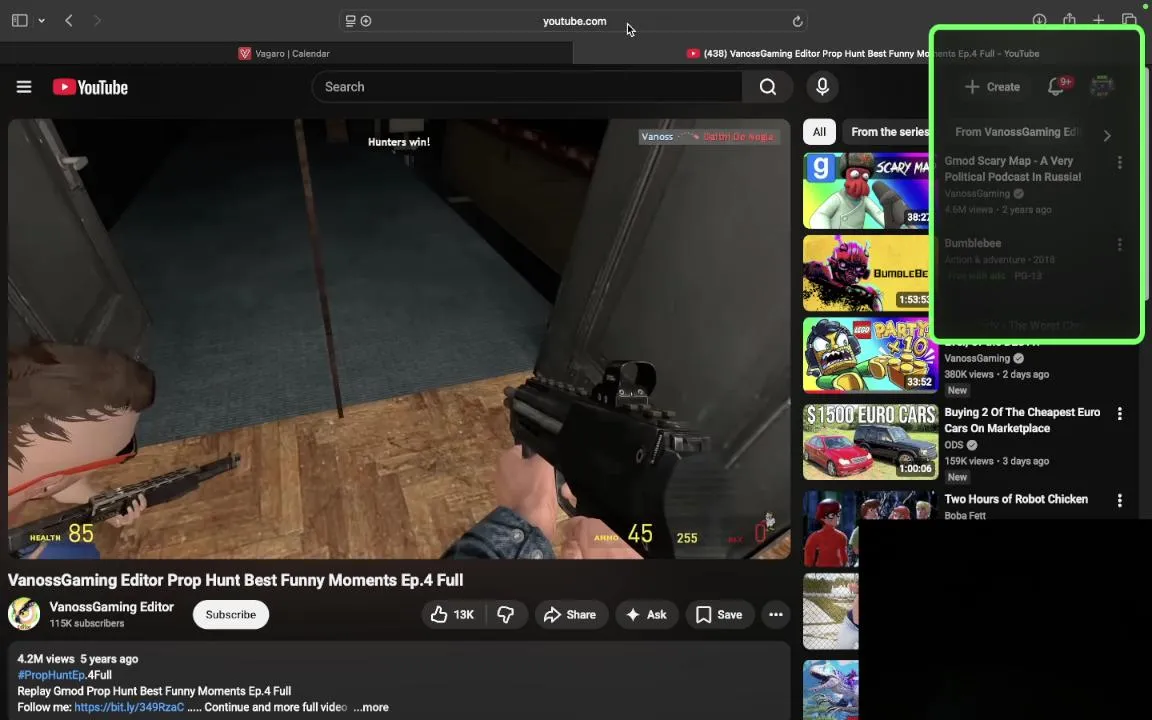Open the bit.ly/349RzaC link
Viewport: 1152px width, 720px height.
point(129,708)
